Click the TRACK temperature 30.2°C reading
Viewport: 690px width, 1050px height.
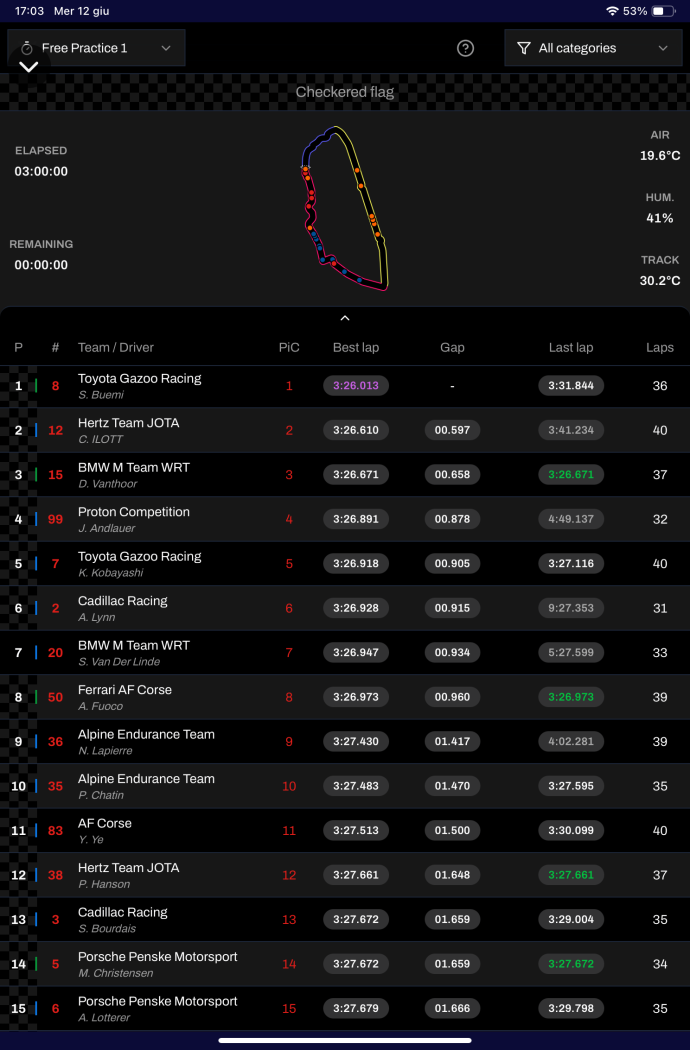click(x=660, y=271)
